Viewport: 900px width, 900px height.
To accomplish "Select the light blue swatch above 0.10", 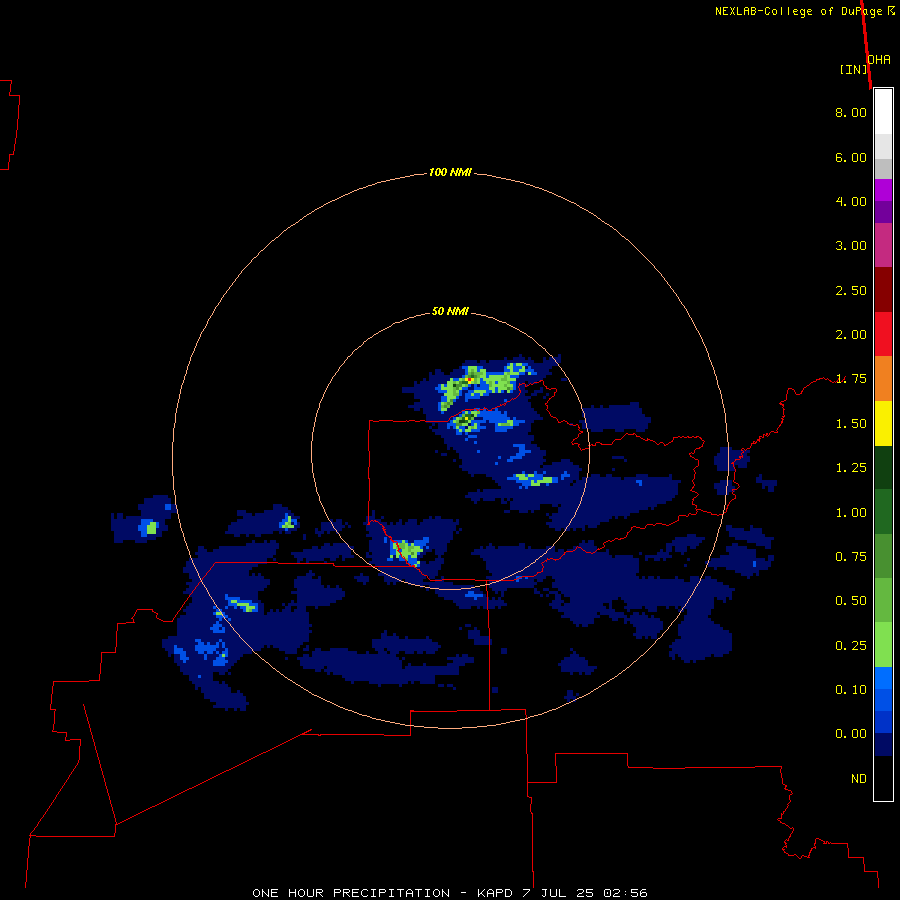I will point(883,678).
